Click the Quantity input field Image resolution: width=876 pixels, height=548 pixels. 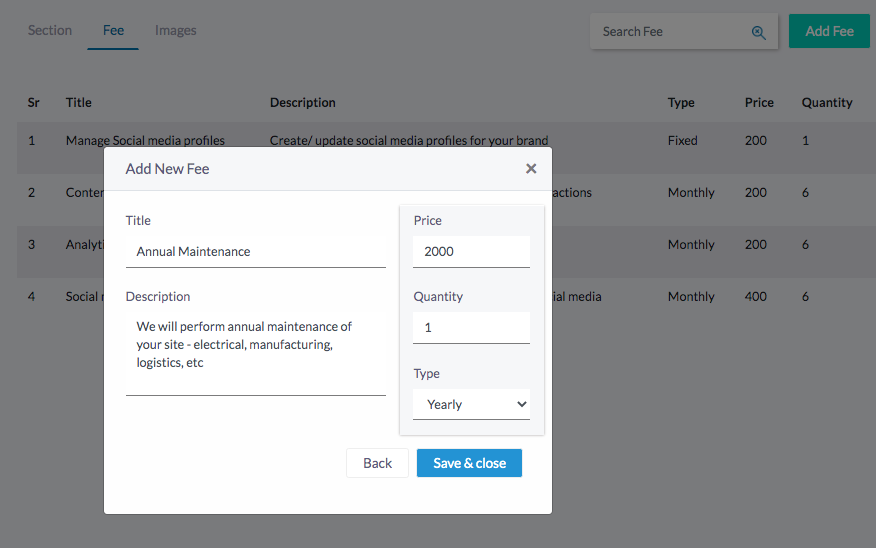click(x=471, y=328)
